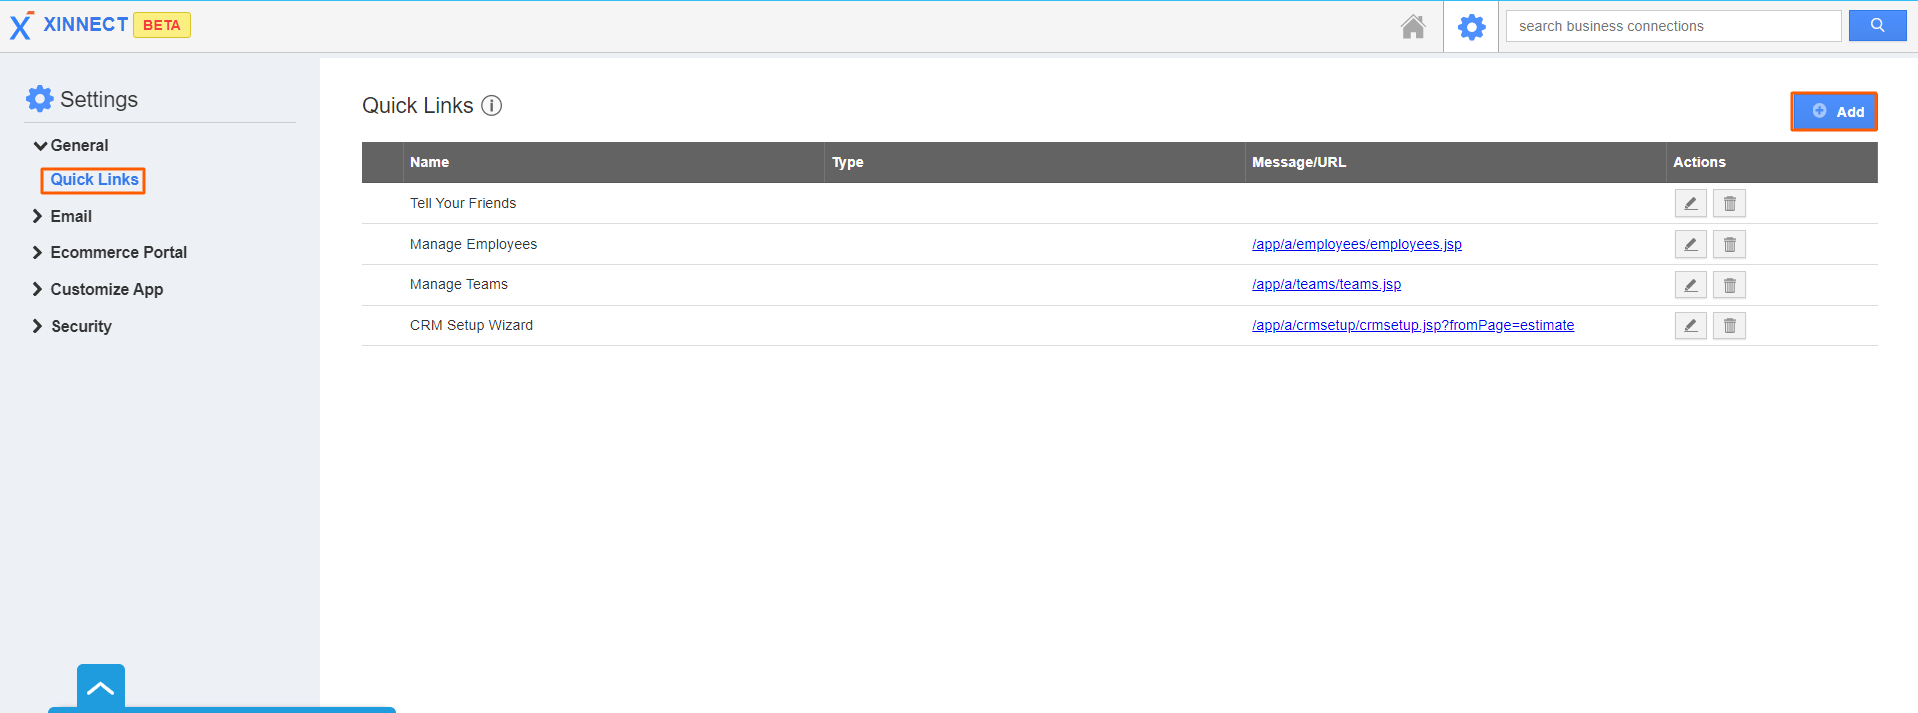Delete the Manage Teams quick link
The image size is (1918, 713).
[x=1729, y=285]
